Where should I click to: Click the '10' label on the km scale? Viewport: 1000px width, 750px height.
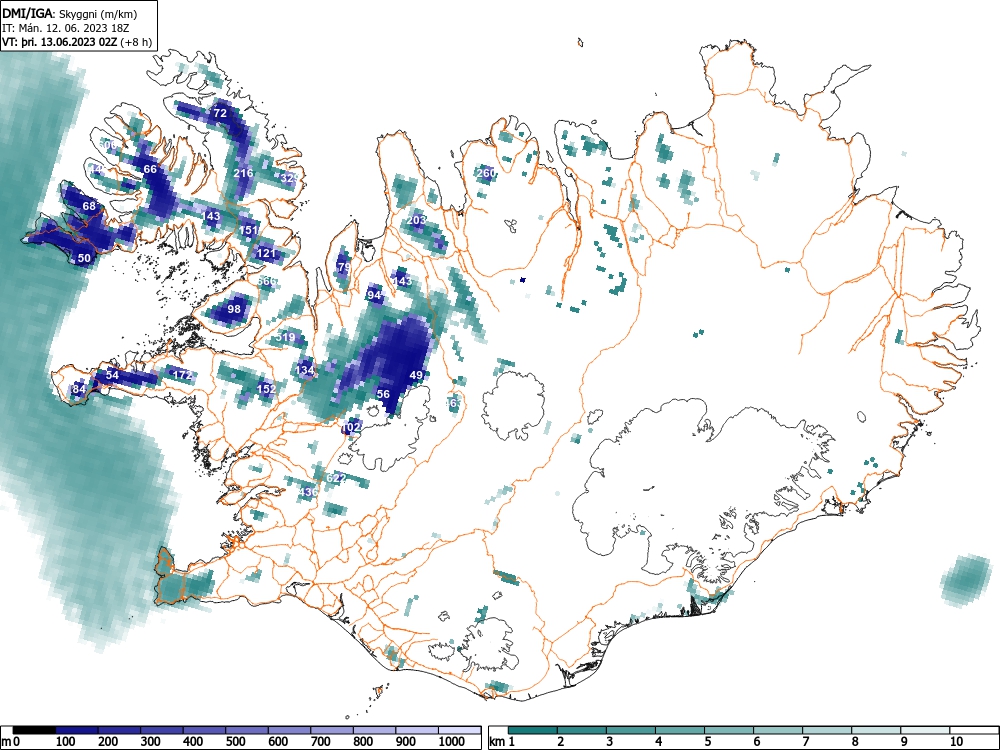pos(956,742)
